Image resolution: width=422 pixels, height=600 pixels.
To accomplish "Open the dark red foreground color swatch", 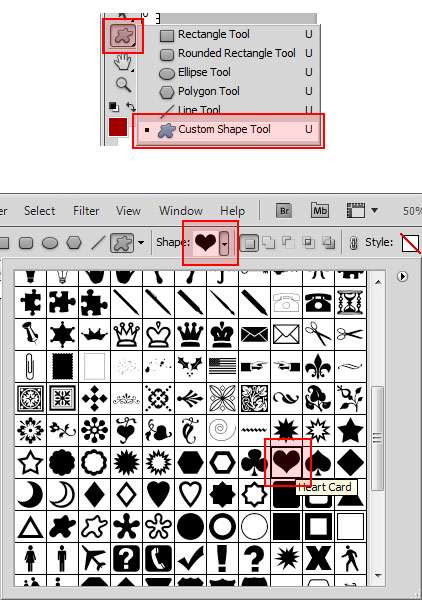I will (x=118, y=127).
